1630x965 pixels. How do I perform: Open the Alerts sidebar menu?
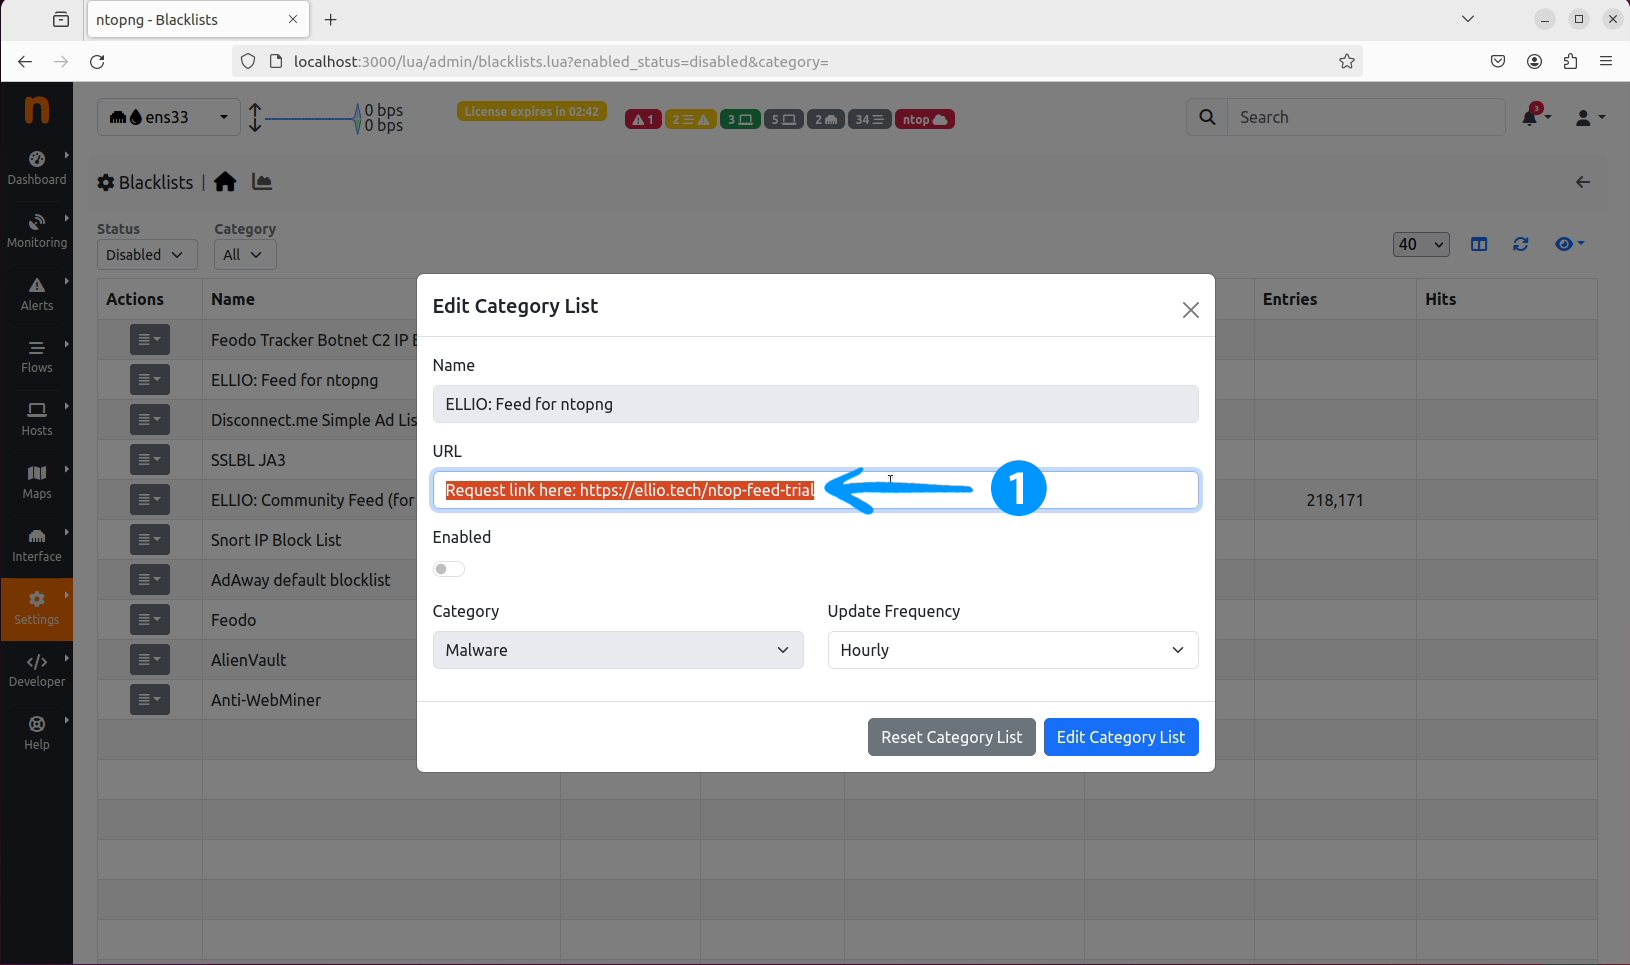coord(37,293)
